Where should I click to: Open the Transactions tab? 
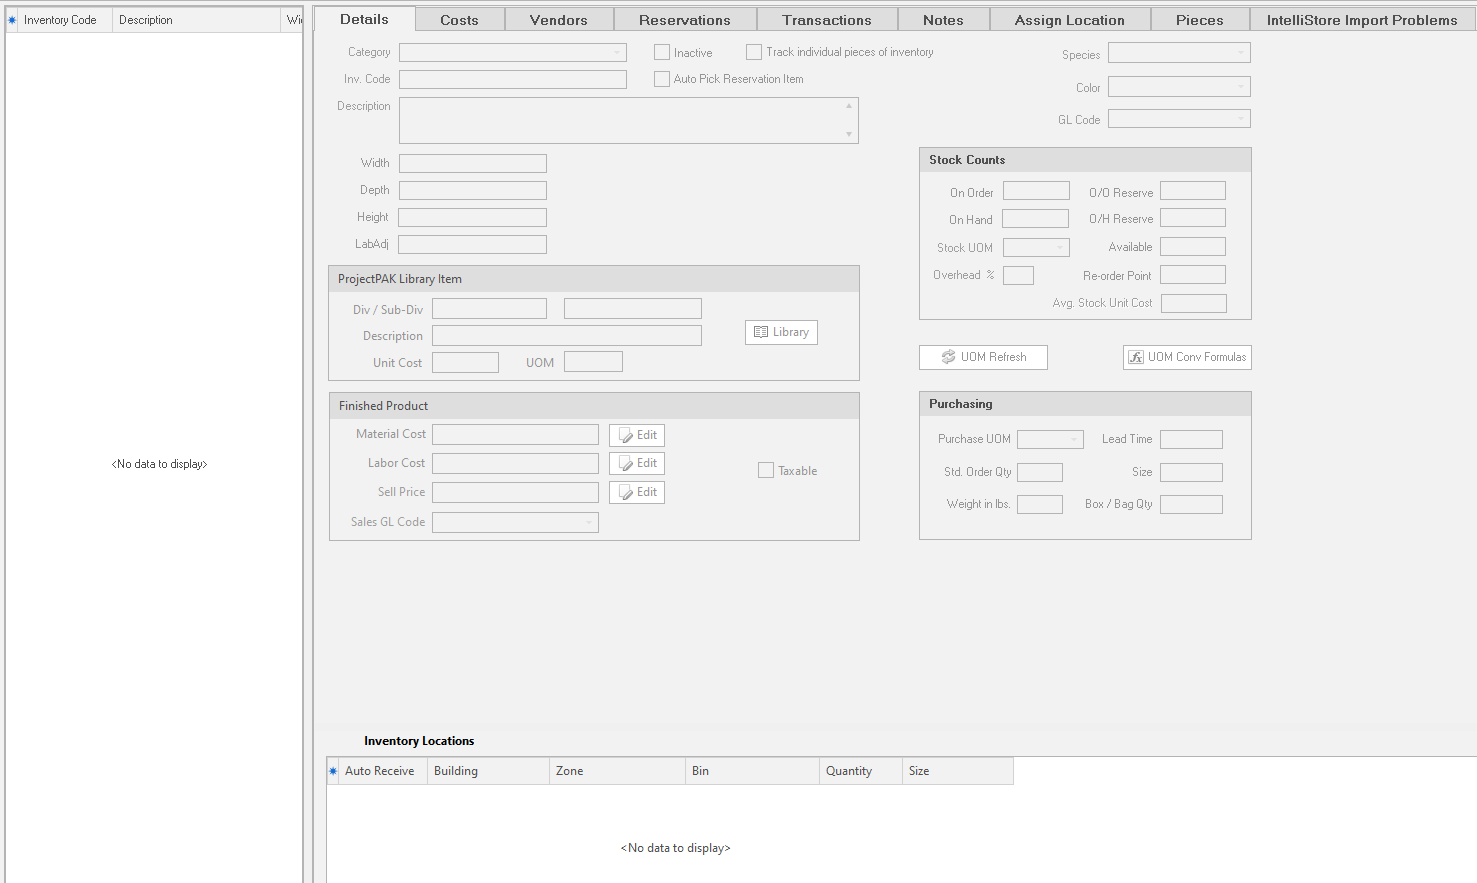826,20
